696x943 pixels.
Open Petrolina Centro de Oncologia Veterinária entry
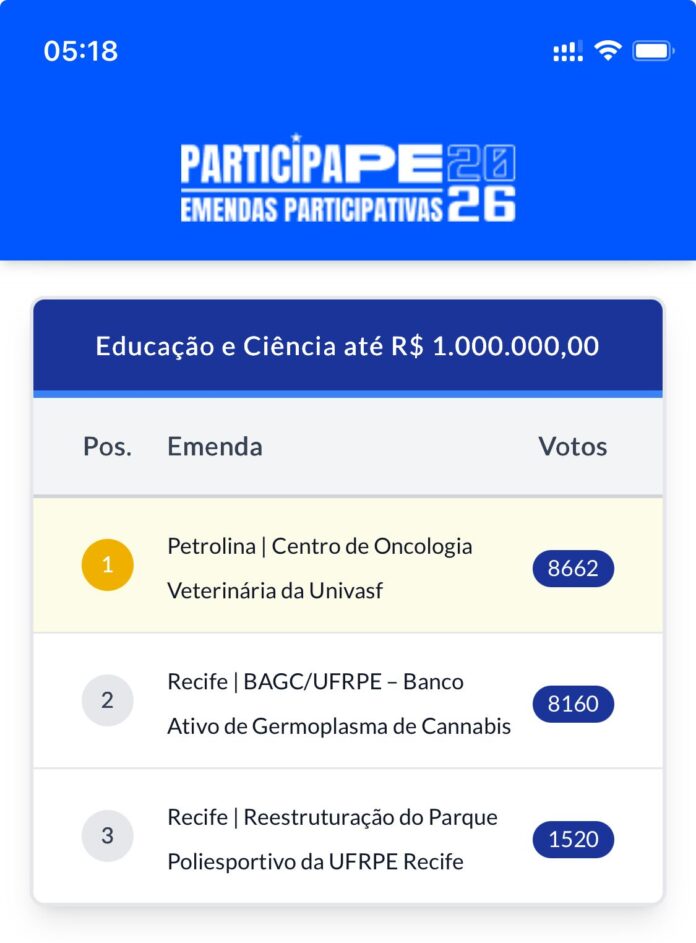tap(320, 568)
